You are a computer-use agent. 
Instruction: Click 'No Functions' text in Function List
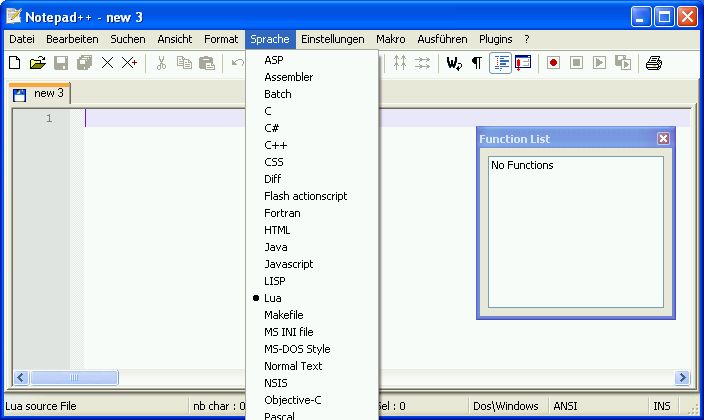click(x=522, y=165)
